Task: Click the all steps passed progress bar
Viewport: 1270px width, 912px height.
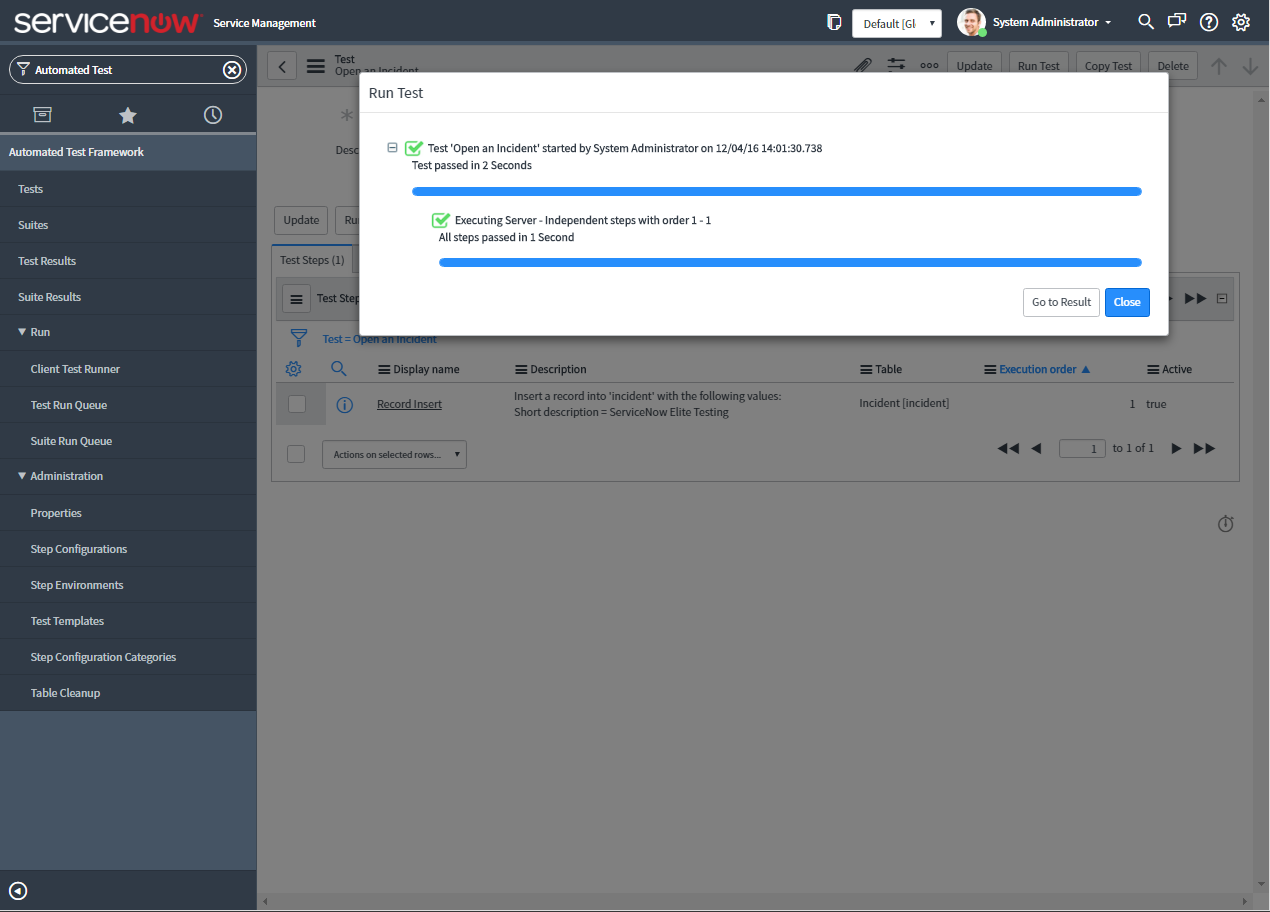Action: tap(790, 262)
